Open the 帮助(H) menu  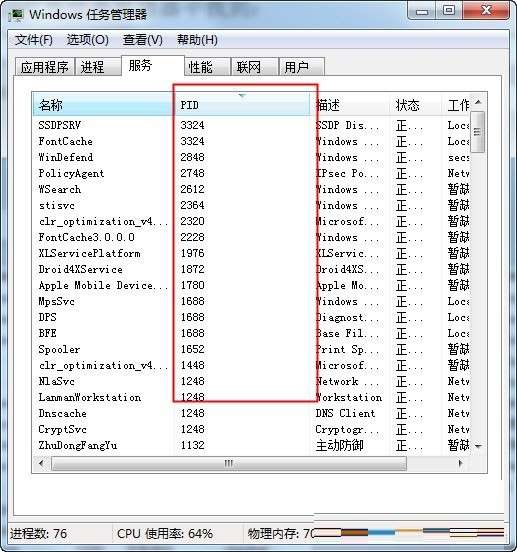(x=197, y=40)
